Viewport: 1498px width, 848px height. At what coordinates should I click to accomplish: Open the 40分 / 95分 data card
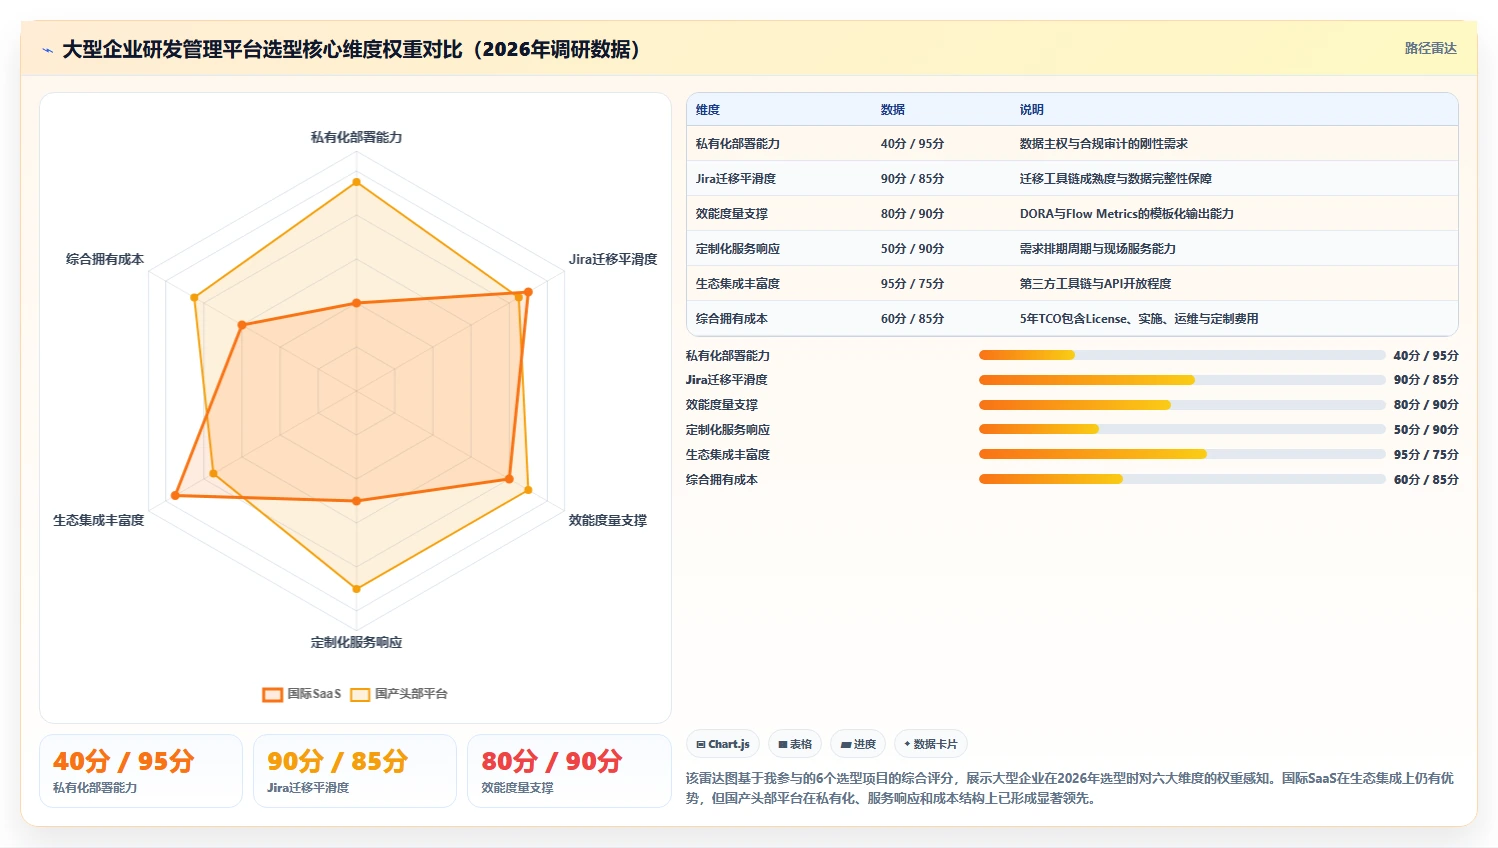(x=141, y=771)
